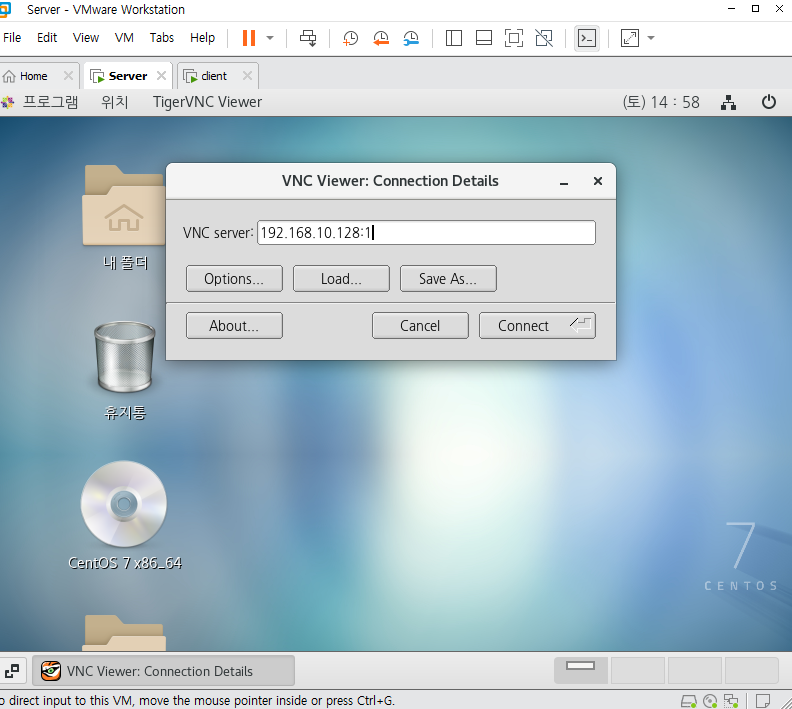
Task: Click the message log status icon
Action: (x=763, y=701)
